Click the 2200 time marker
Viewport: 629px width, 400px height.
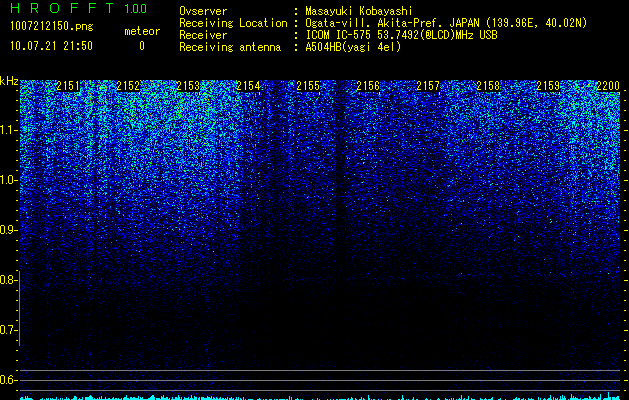tap(608, 86)
